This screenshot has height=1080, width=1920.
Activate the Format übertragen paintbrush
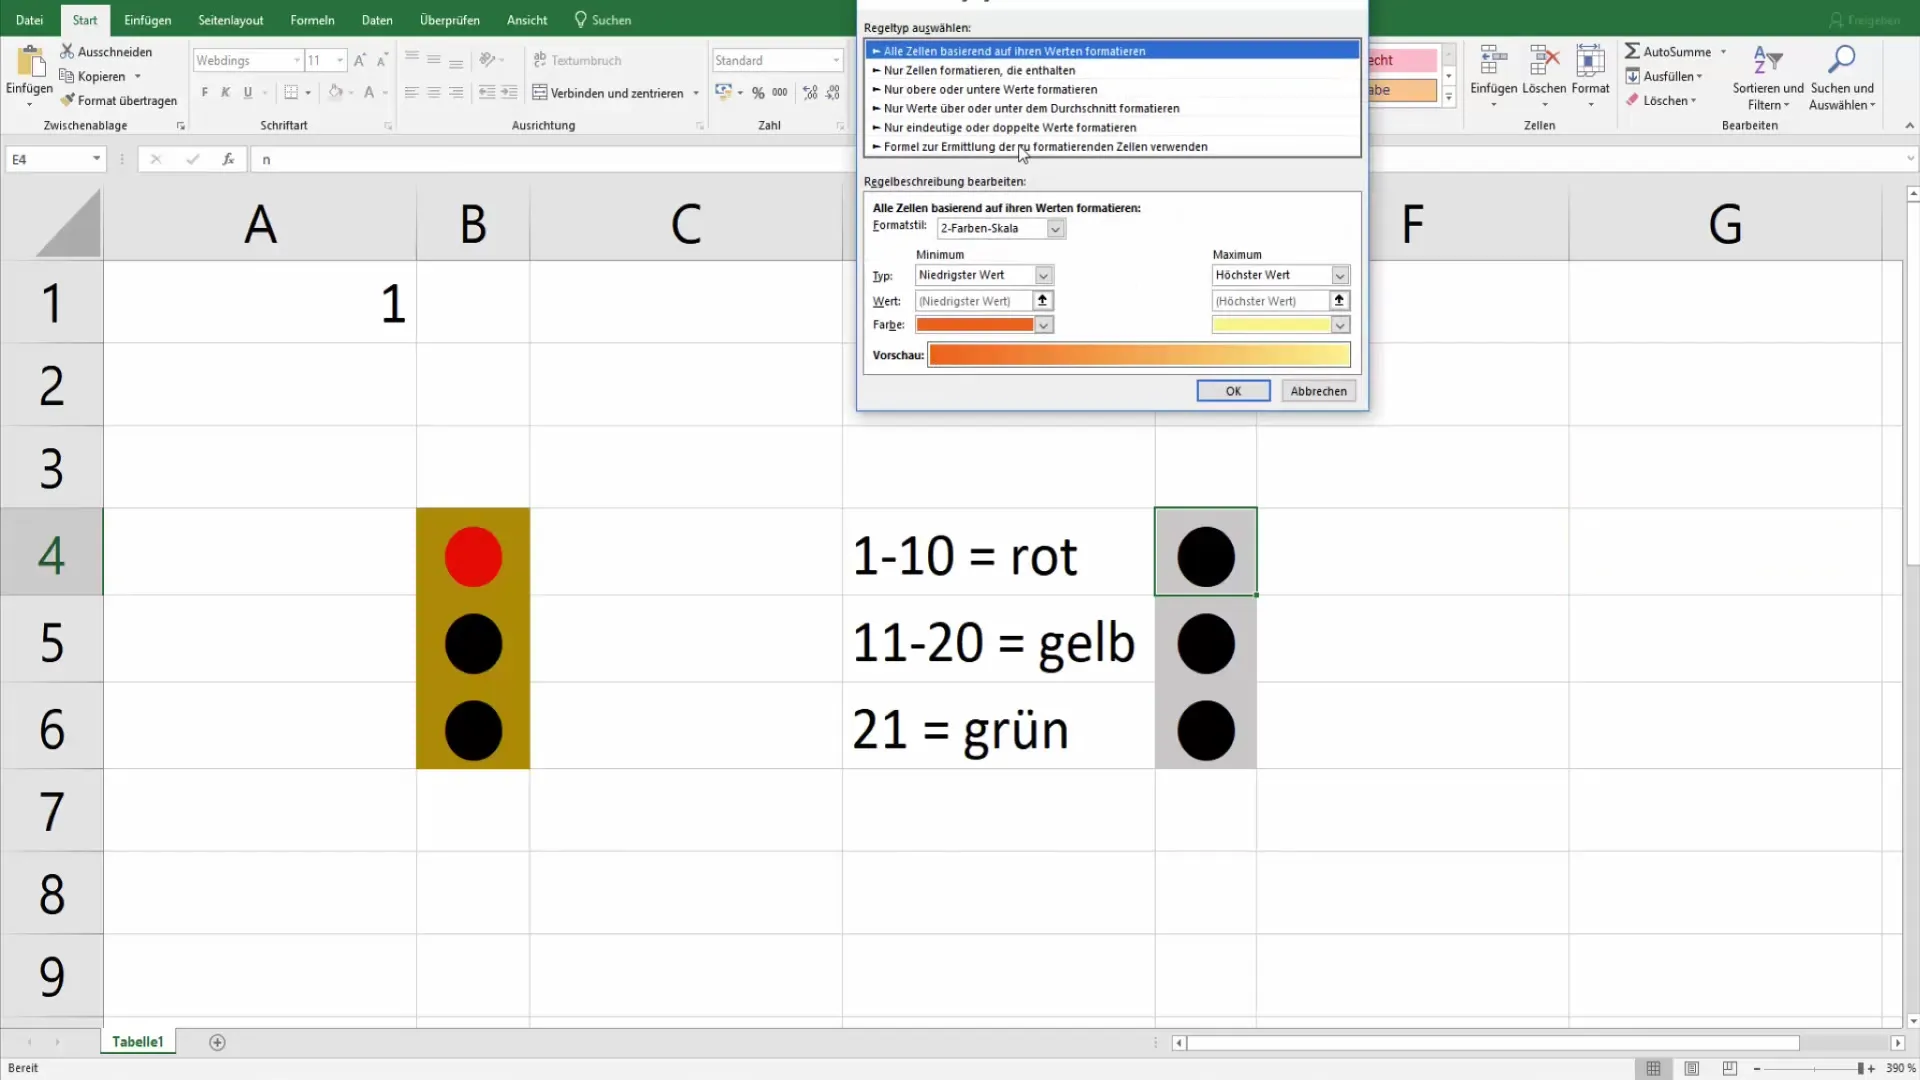point(67,100)
